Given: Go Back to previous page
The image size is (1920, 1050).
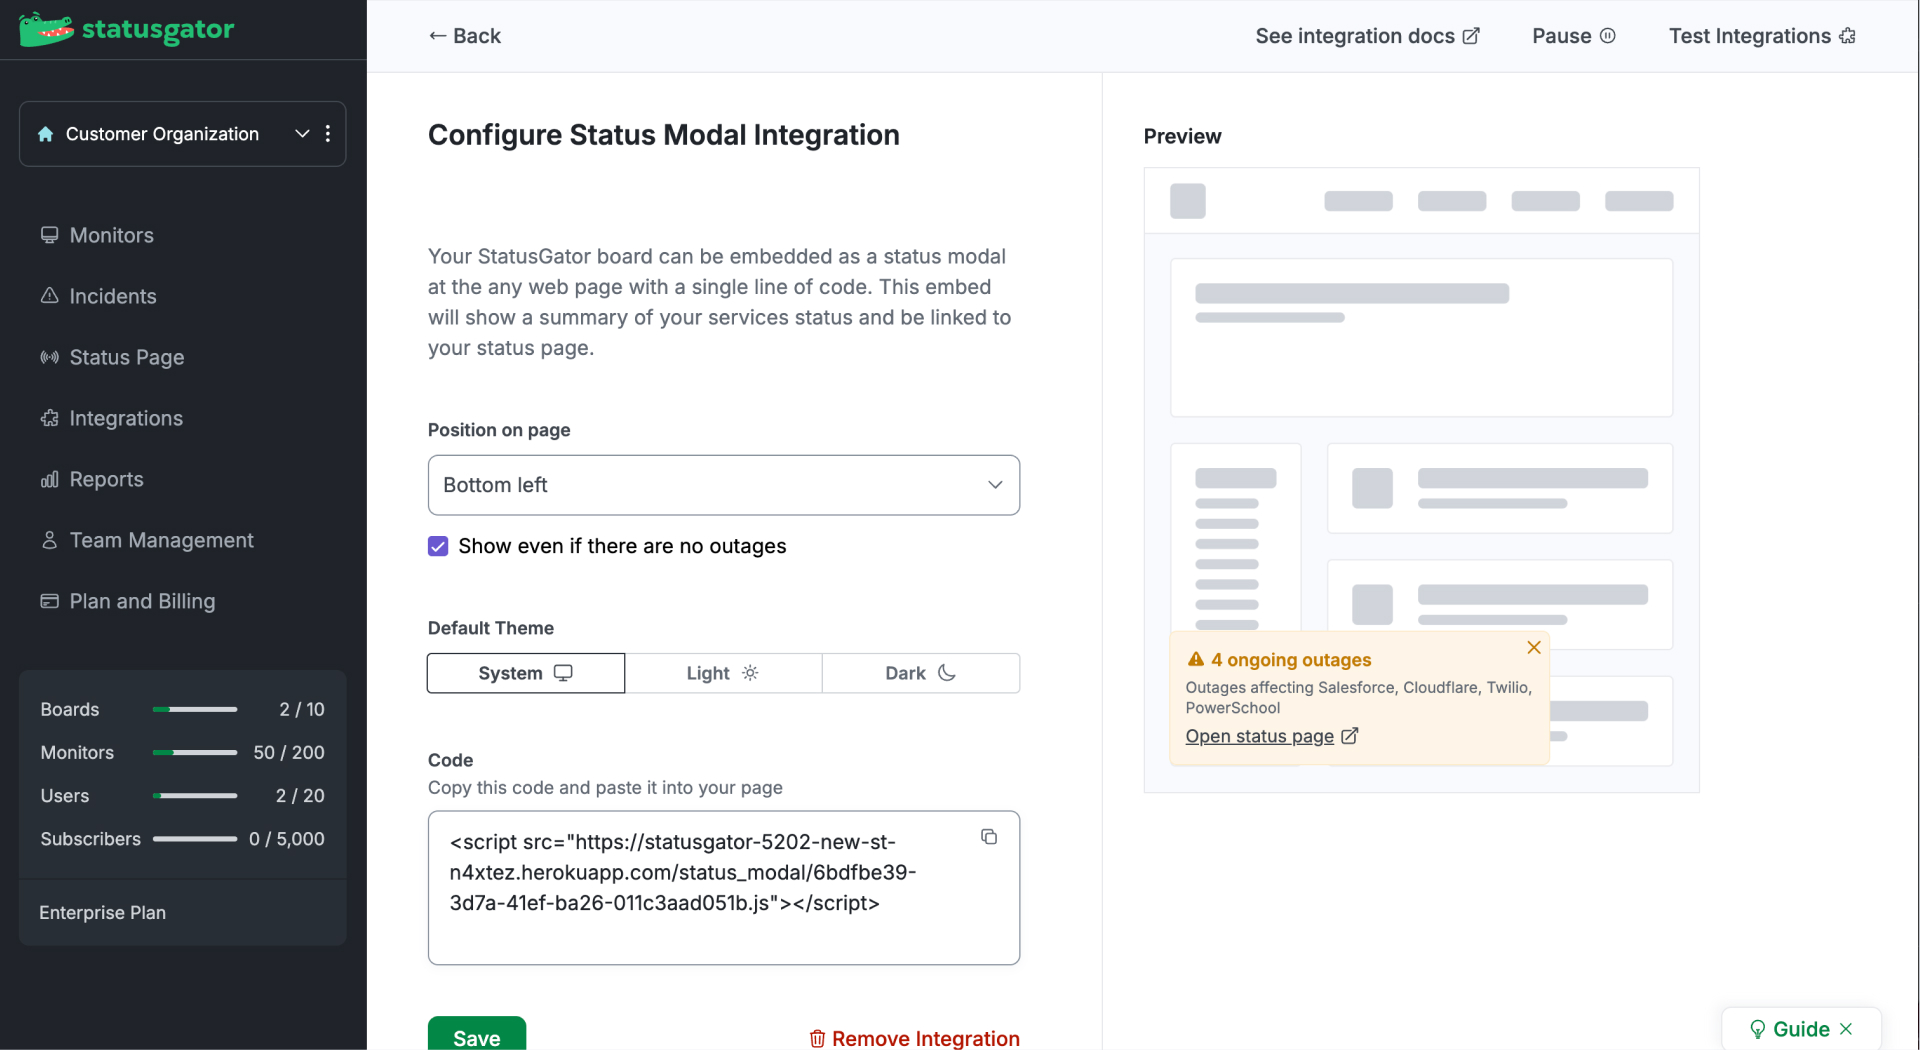Looking at the screenshot, I should point(465,36).
